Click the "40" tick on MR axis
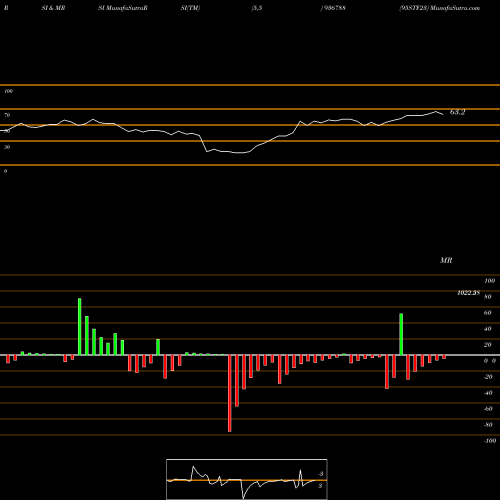 pos(488,329)
